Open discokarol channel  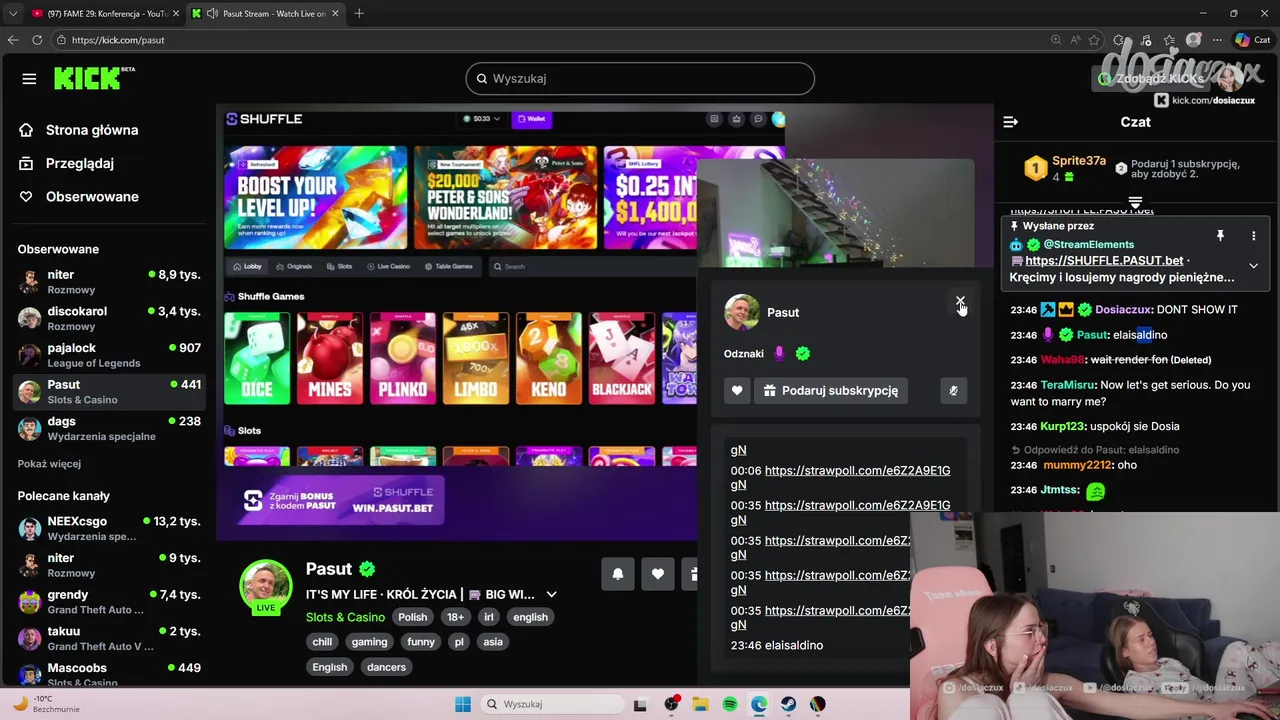click(110, 318)
